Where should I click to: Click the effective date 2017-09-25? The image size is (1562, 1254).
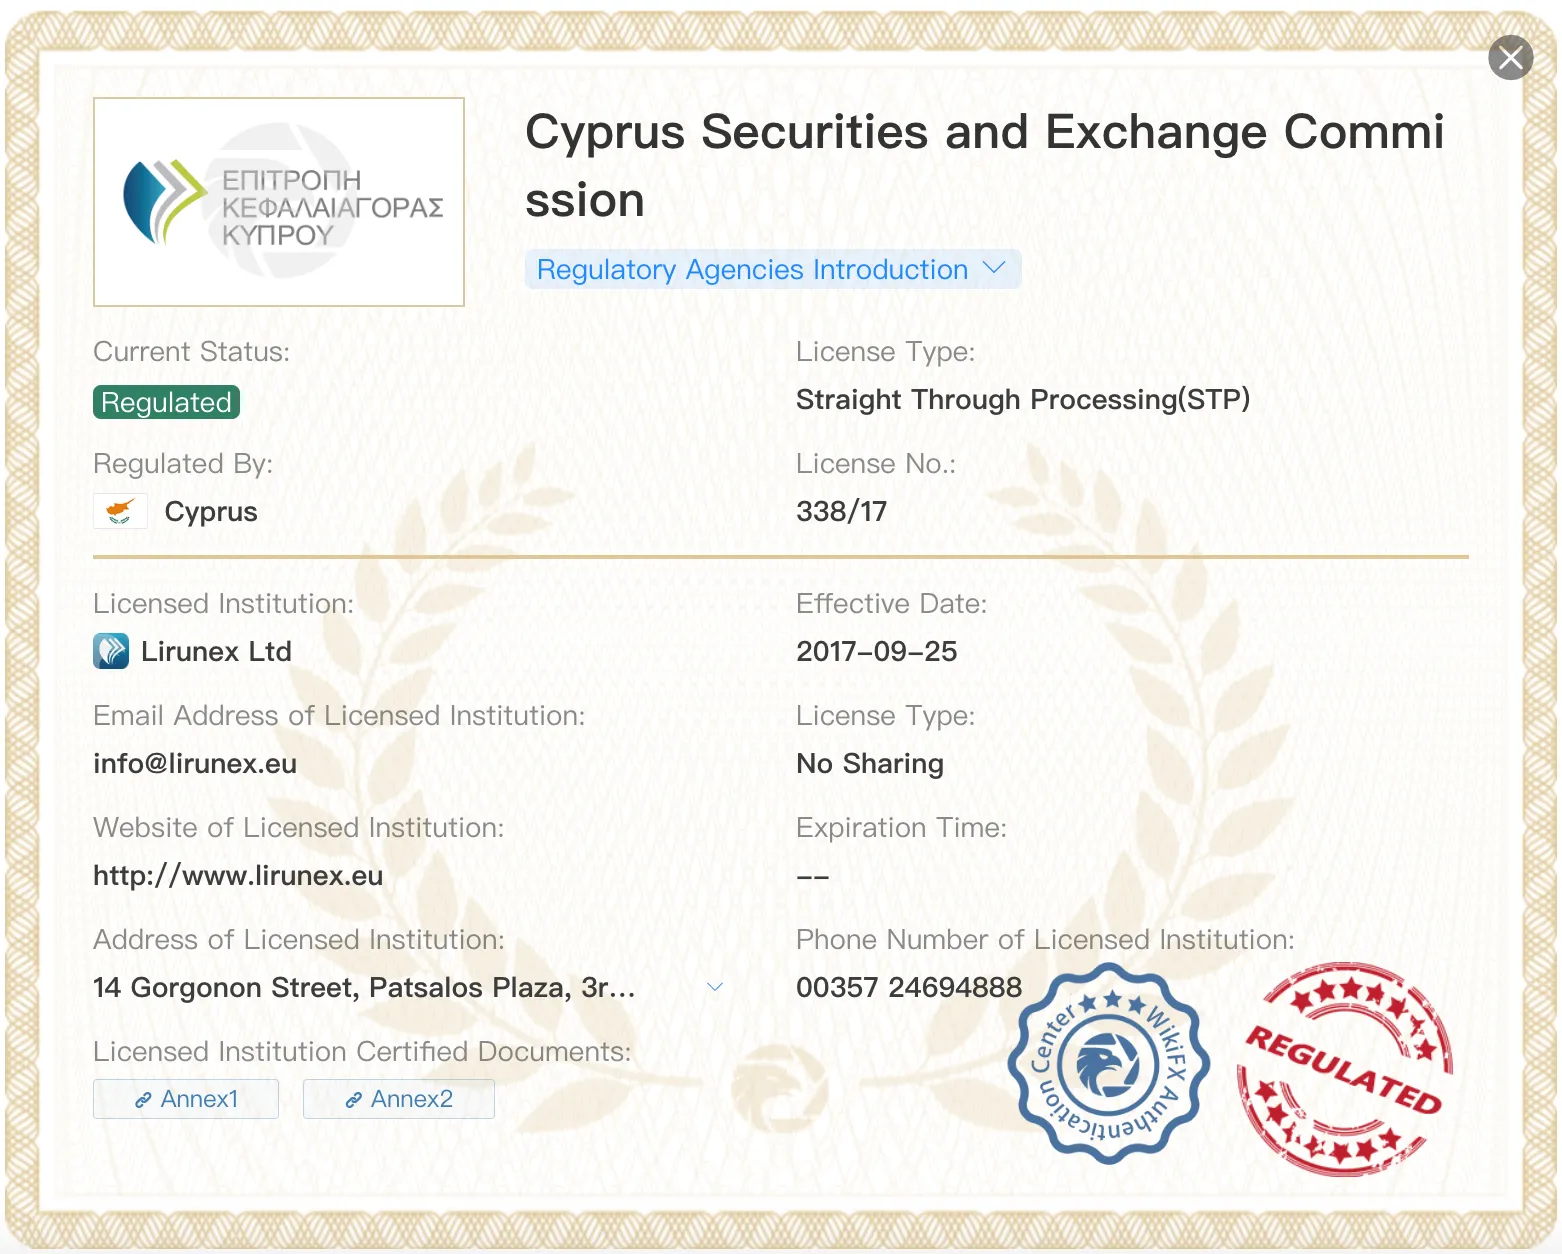(876, 652)
